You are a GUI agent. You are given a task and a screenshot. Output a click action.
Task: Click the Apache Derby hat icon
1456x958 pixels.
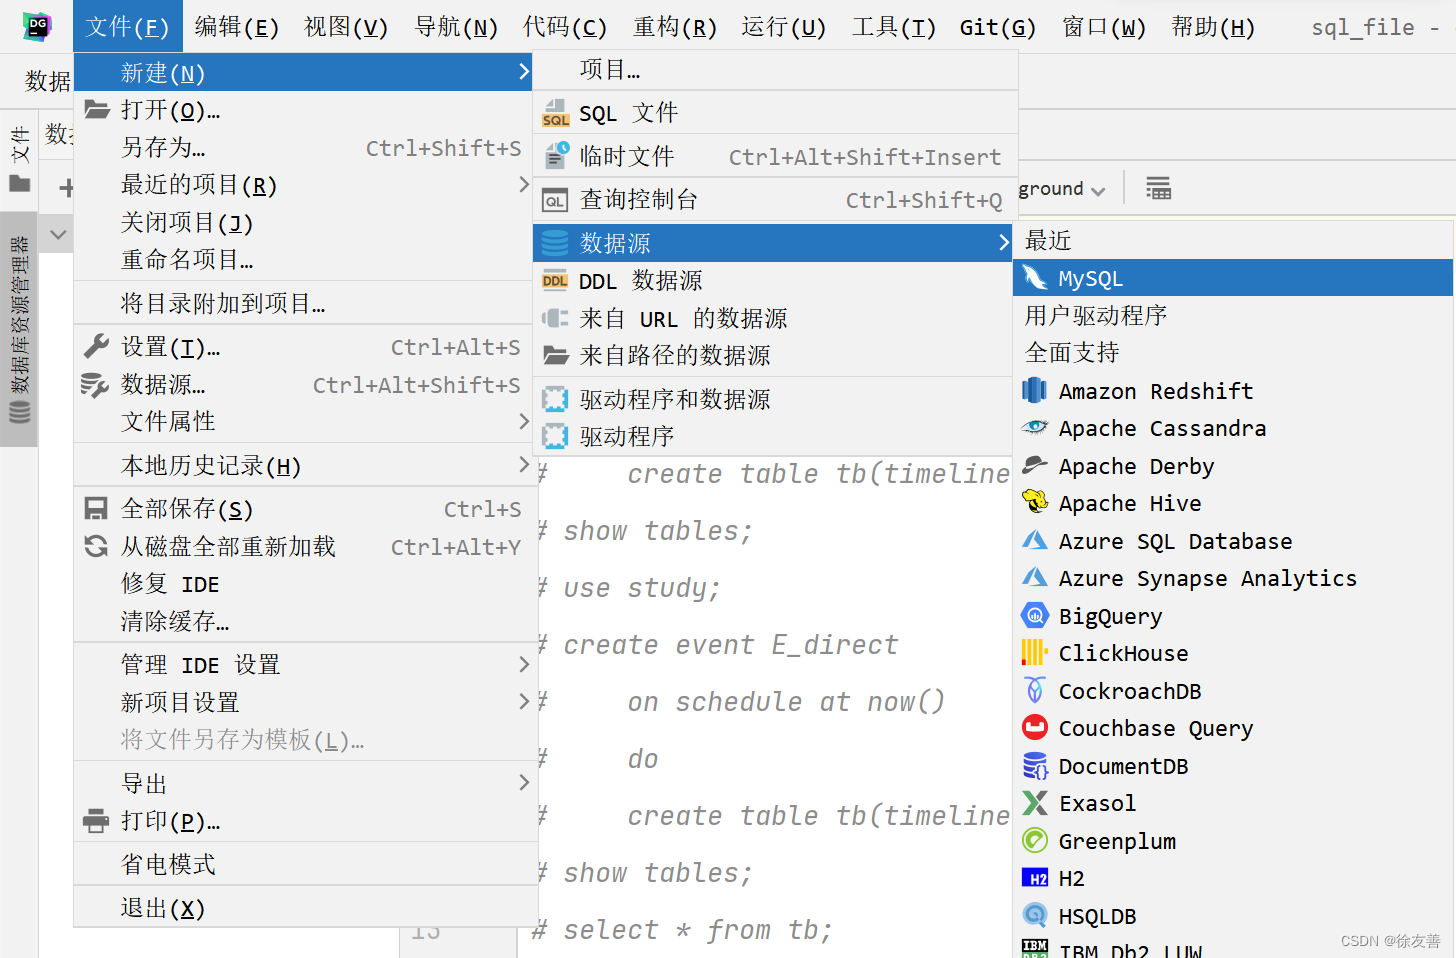click(x=1035, y=465)
